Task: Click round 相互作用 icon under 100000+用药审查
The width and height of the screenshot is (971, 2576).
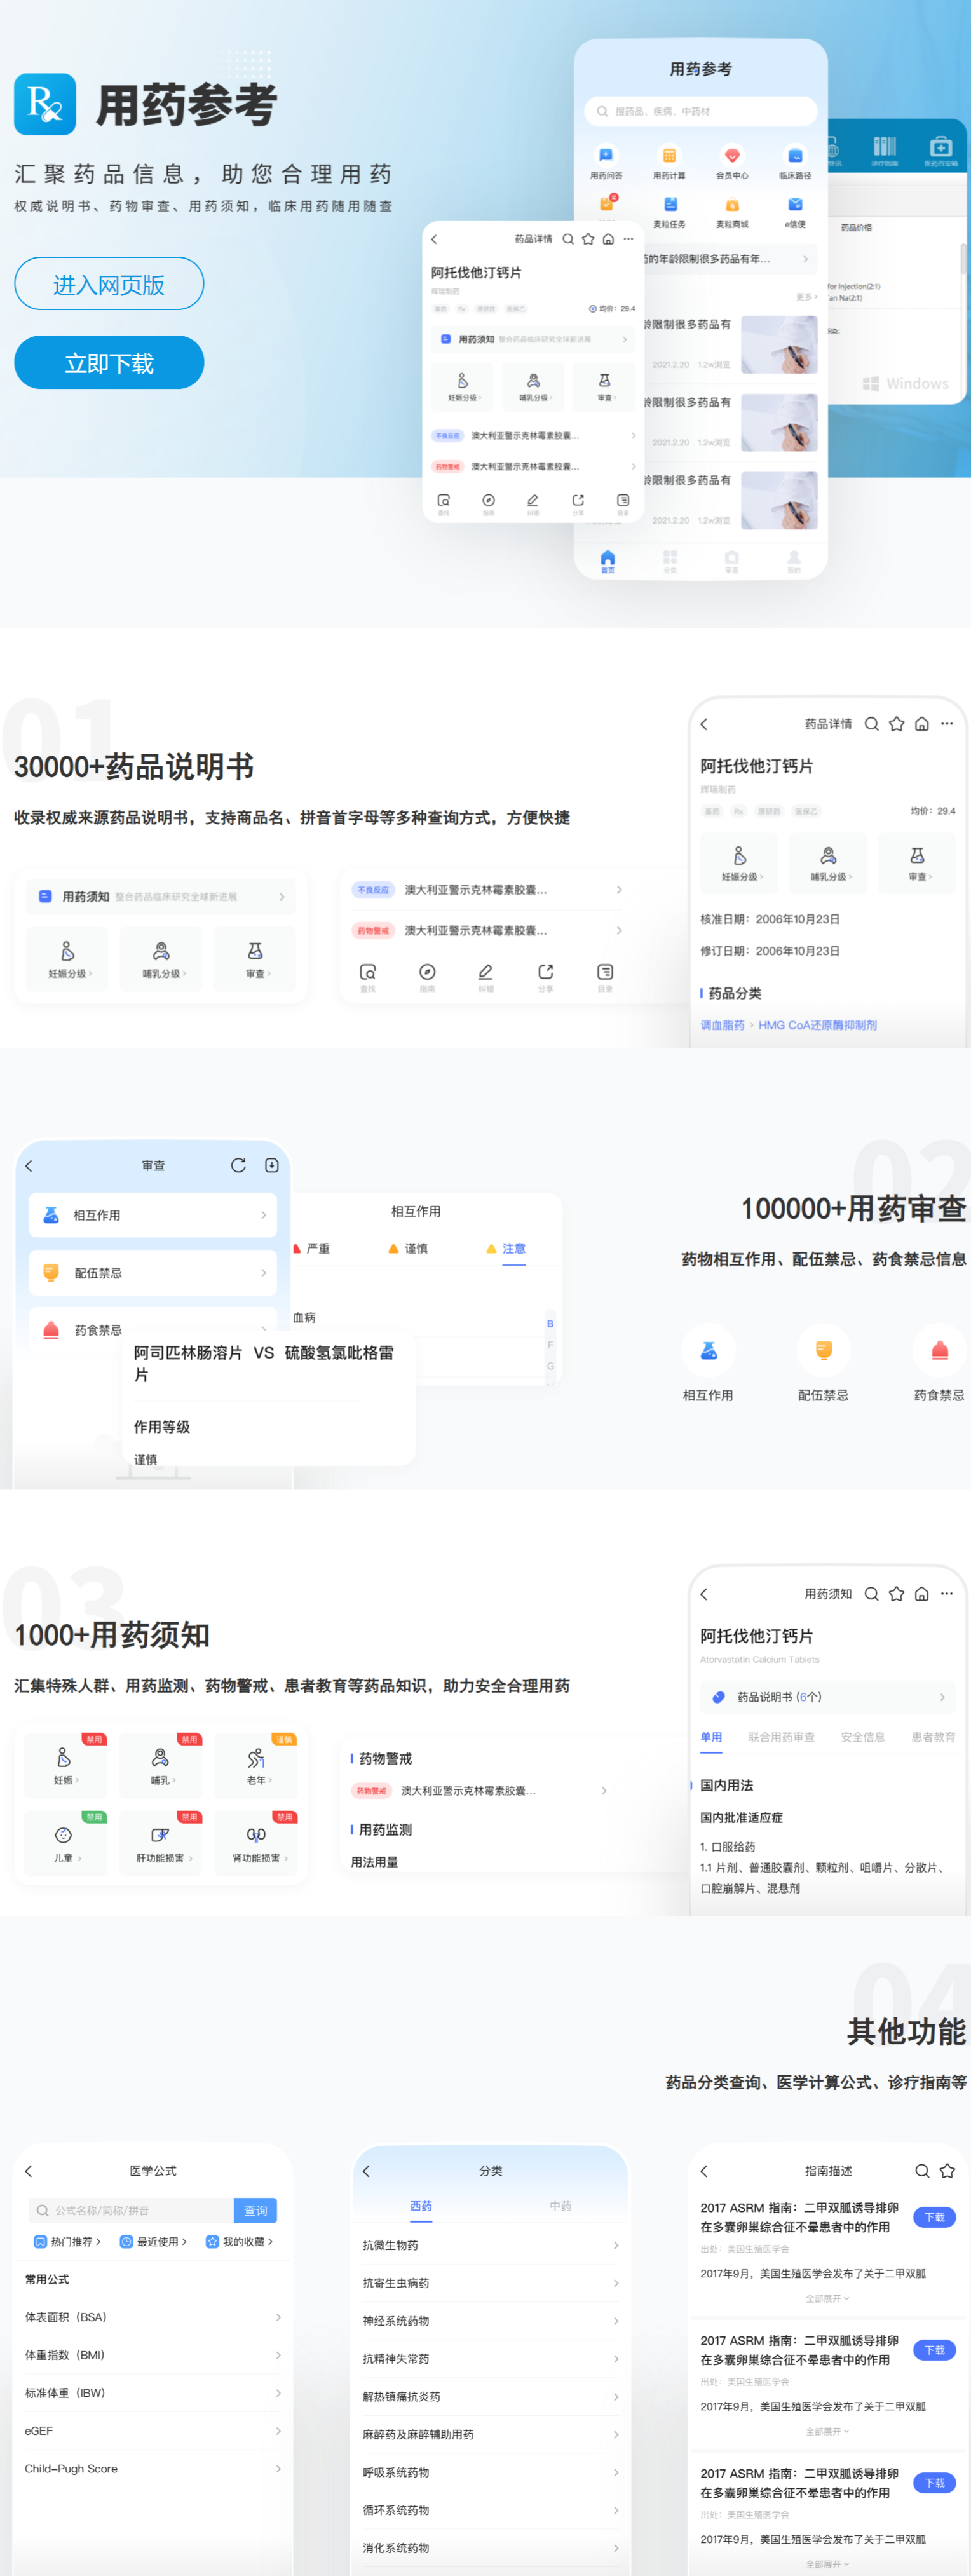Action: pyautogui.click(x=708, y=1351)
